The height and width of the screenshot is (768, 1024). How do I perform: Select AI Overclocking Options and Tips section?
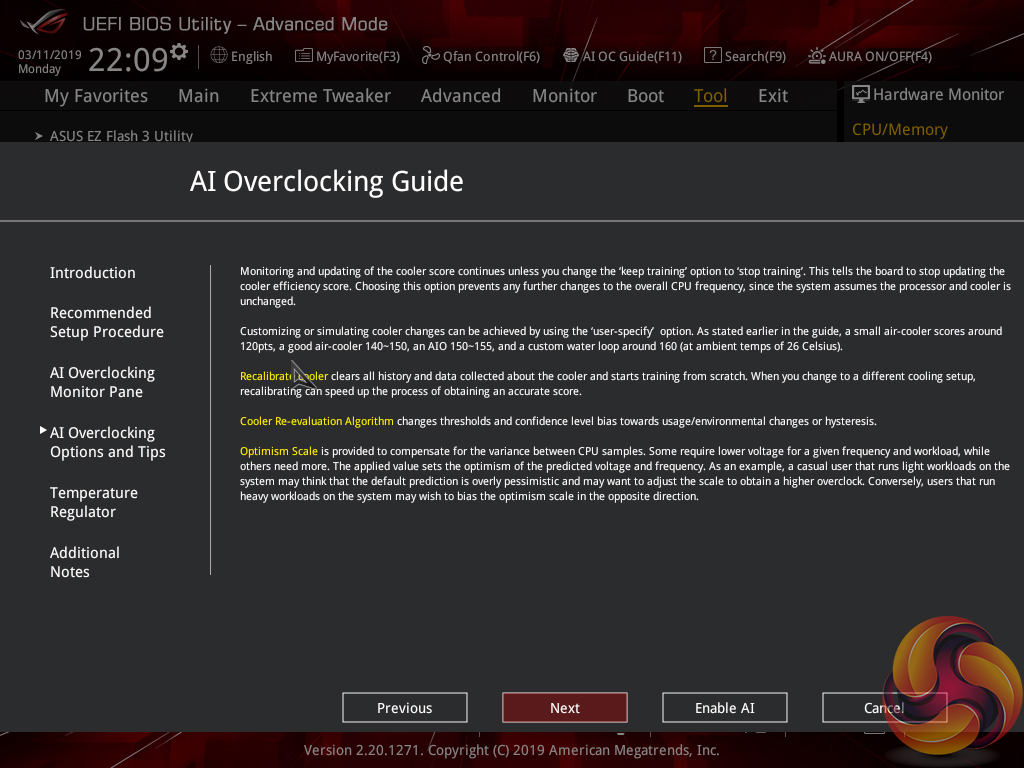click(108, 442)
